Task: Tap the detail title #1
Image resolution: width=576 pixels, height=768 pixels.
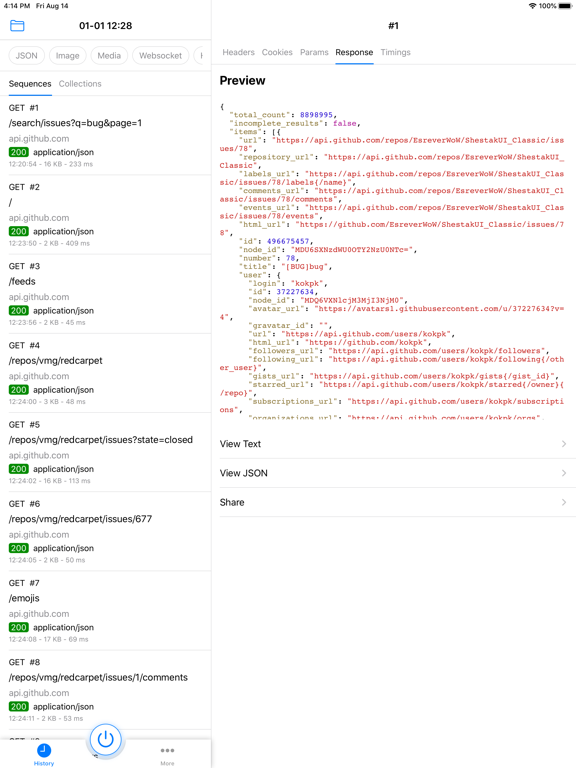Action: [393, 25]
